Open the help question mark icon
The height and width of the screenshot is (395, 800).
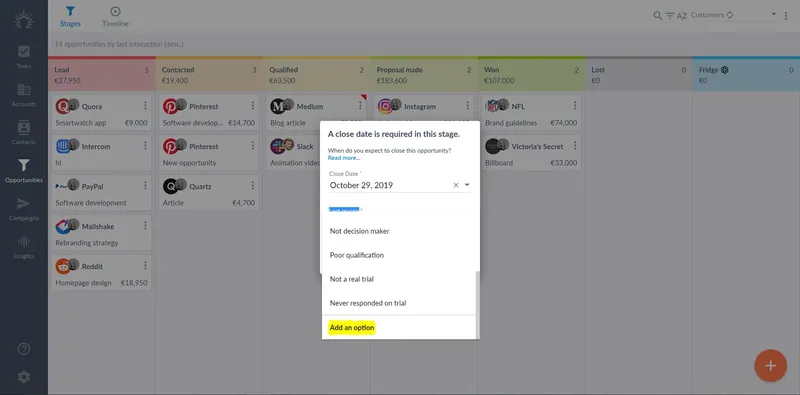click(x=23, y=349)
